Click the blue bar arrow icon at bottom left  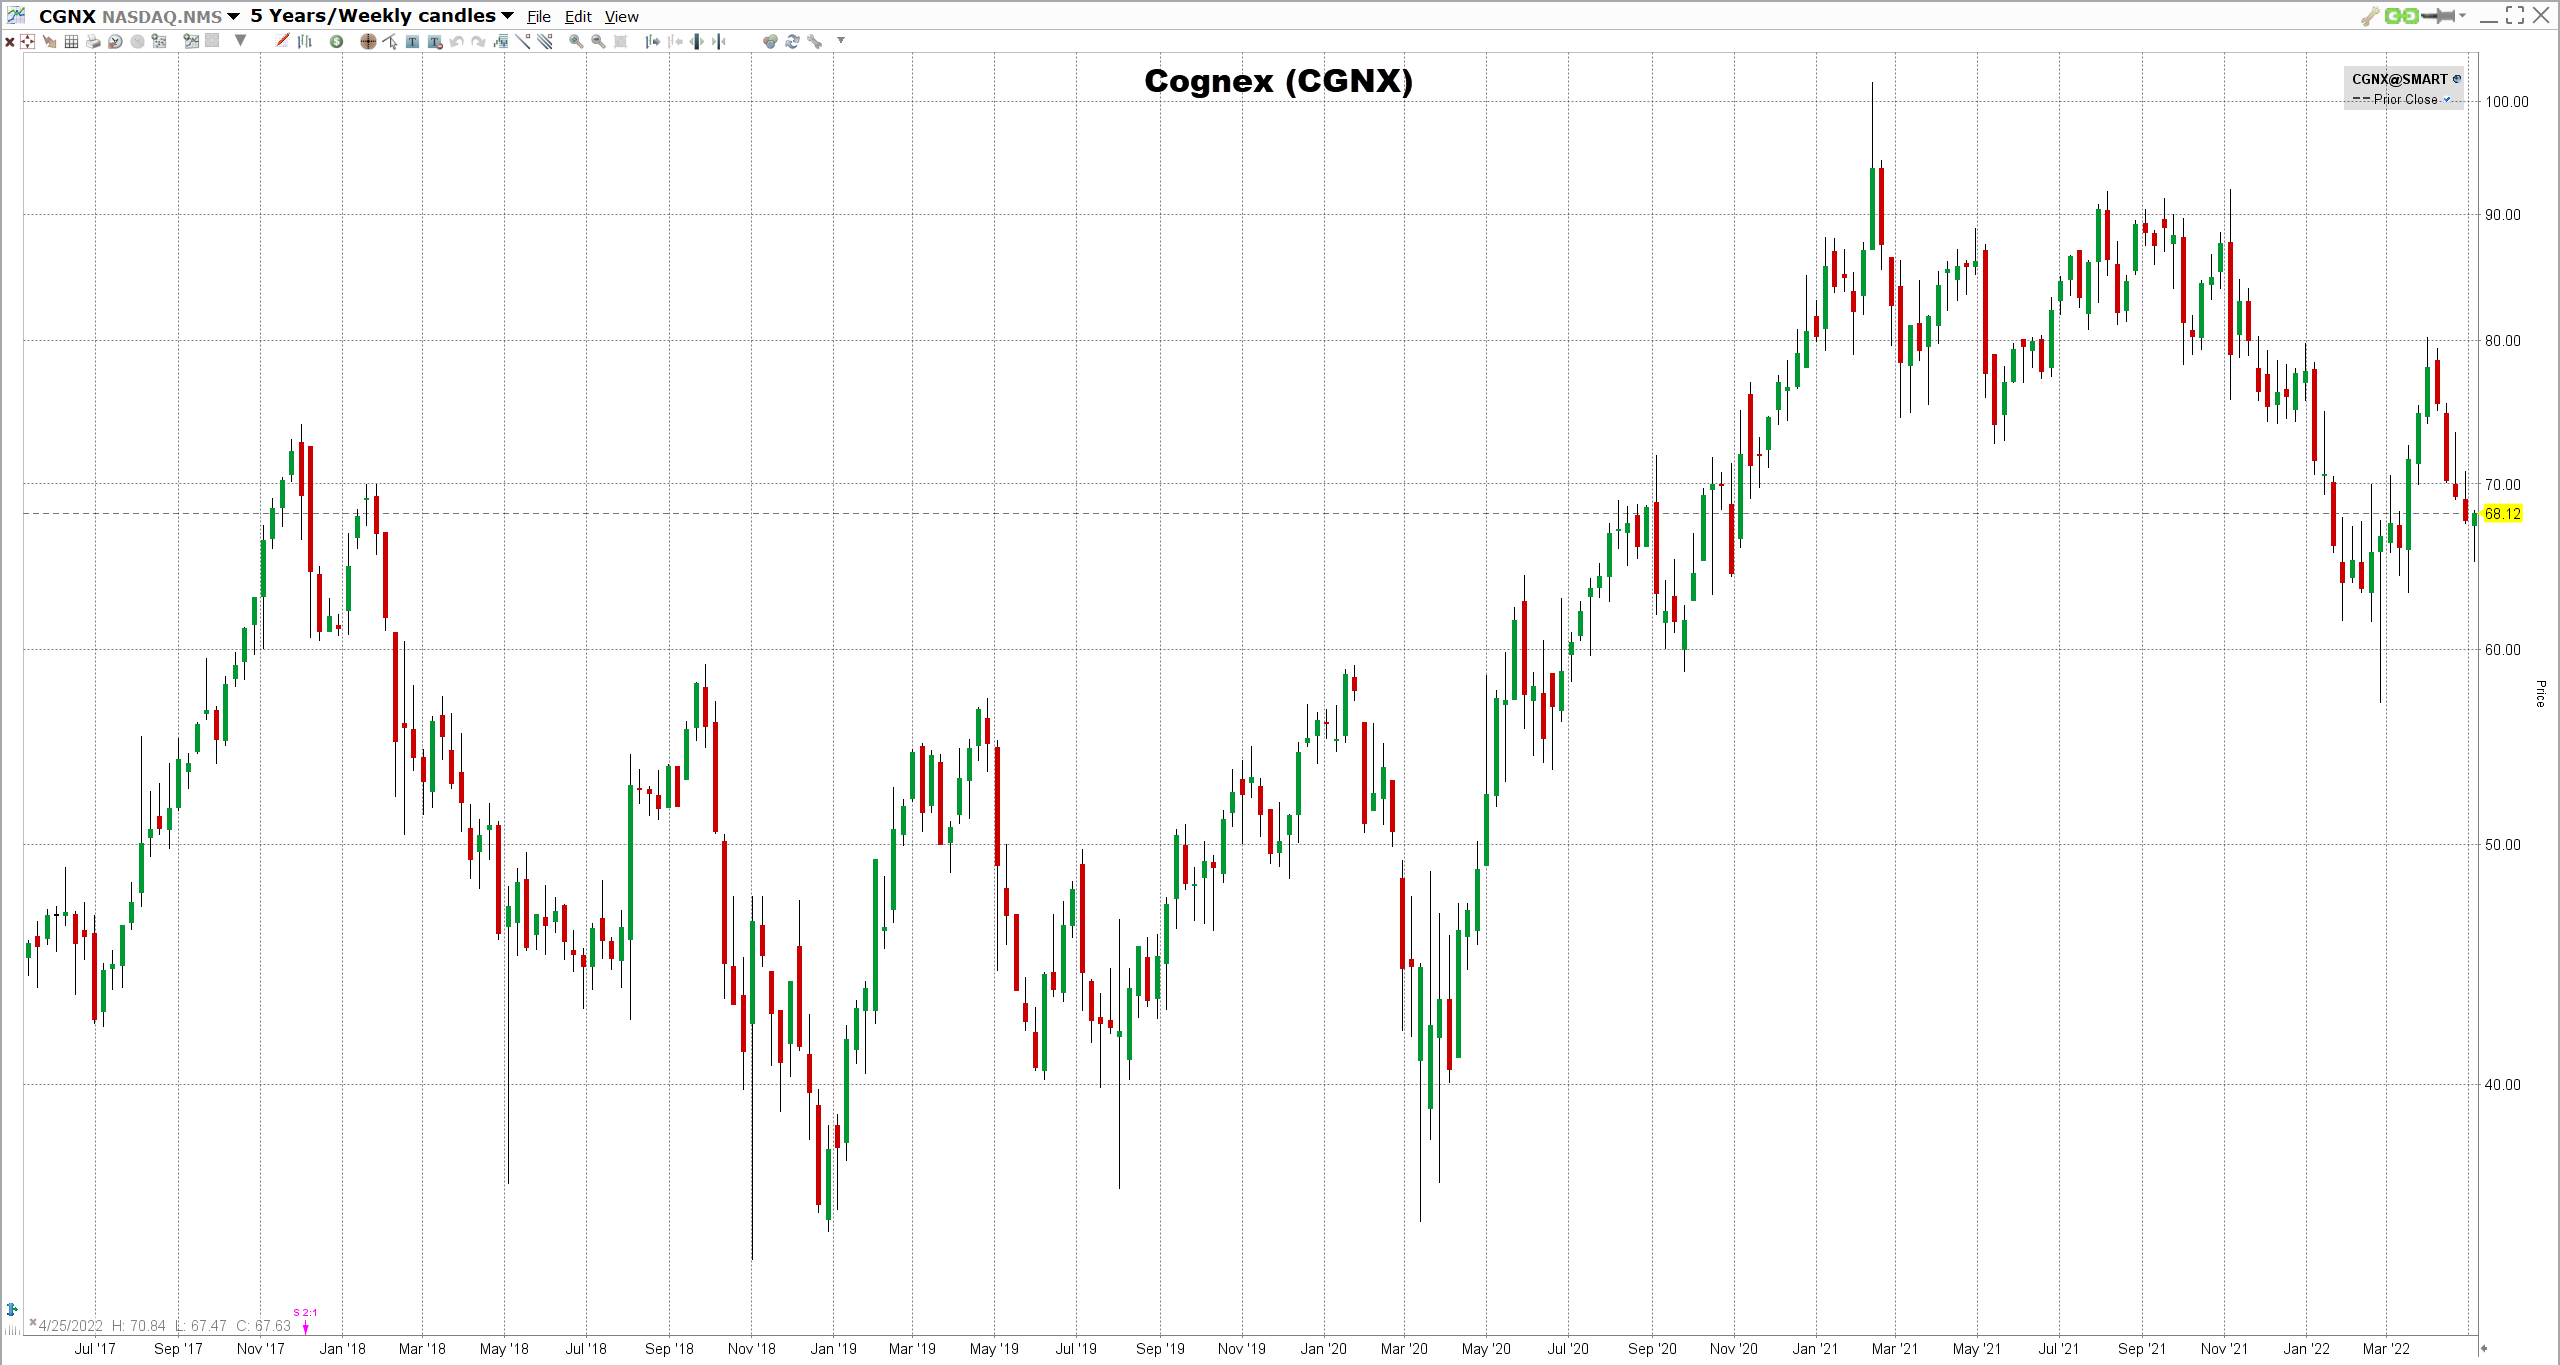pyautogui.click(x=12, y=1309)
